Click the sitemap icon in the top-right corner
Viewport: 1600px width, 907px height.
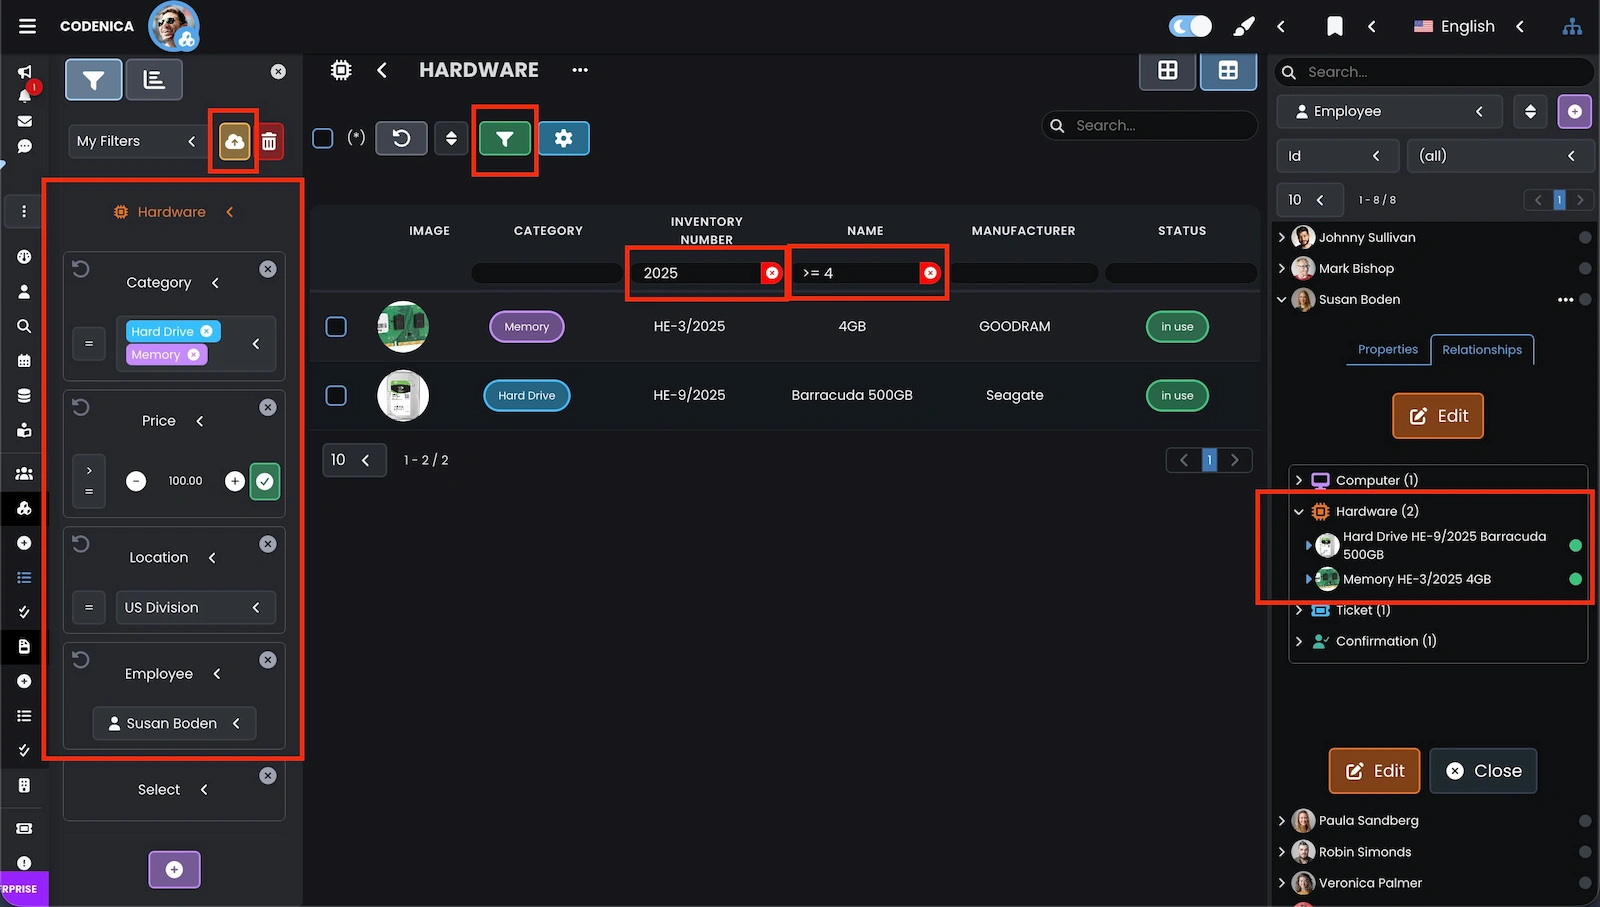click(x=1572, y=26)
